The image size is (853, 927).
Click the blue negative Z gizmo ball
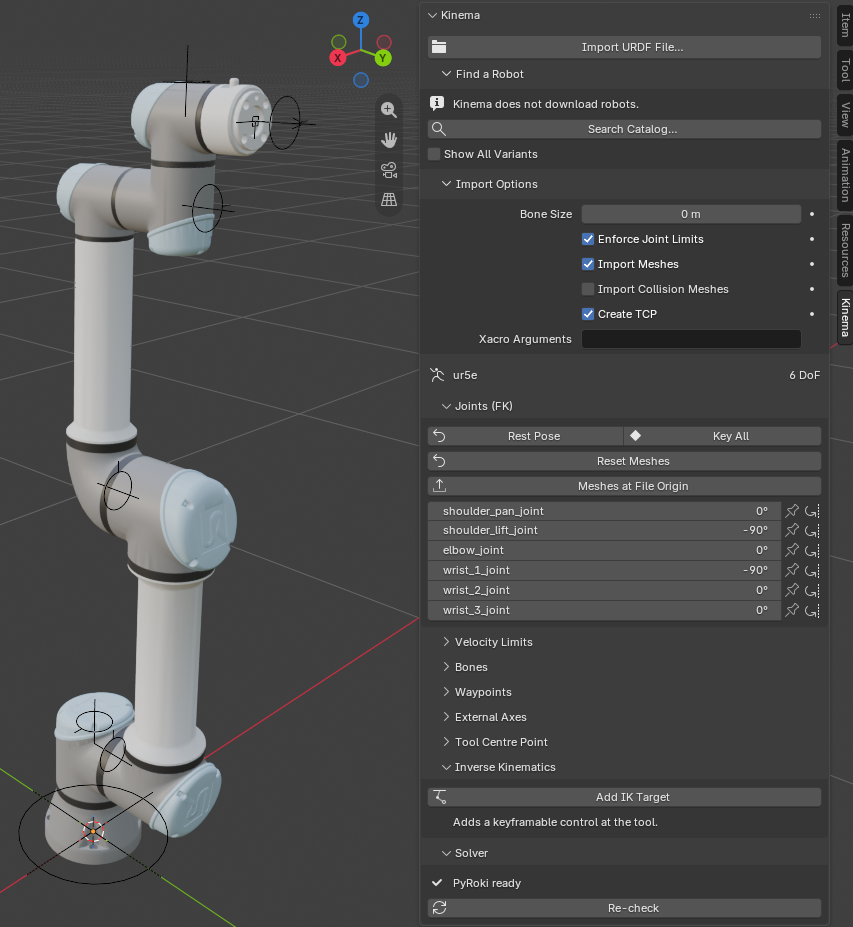361,80
